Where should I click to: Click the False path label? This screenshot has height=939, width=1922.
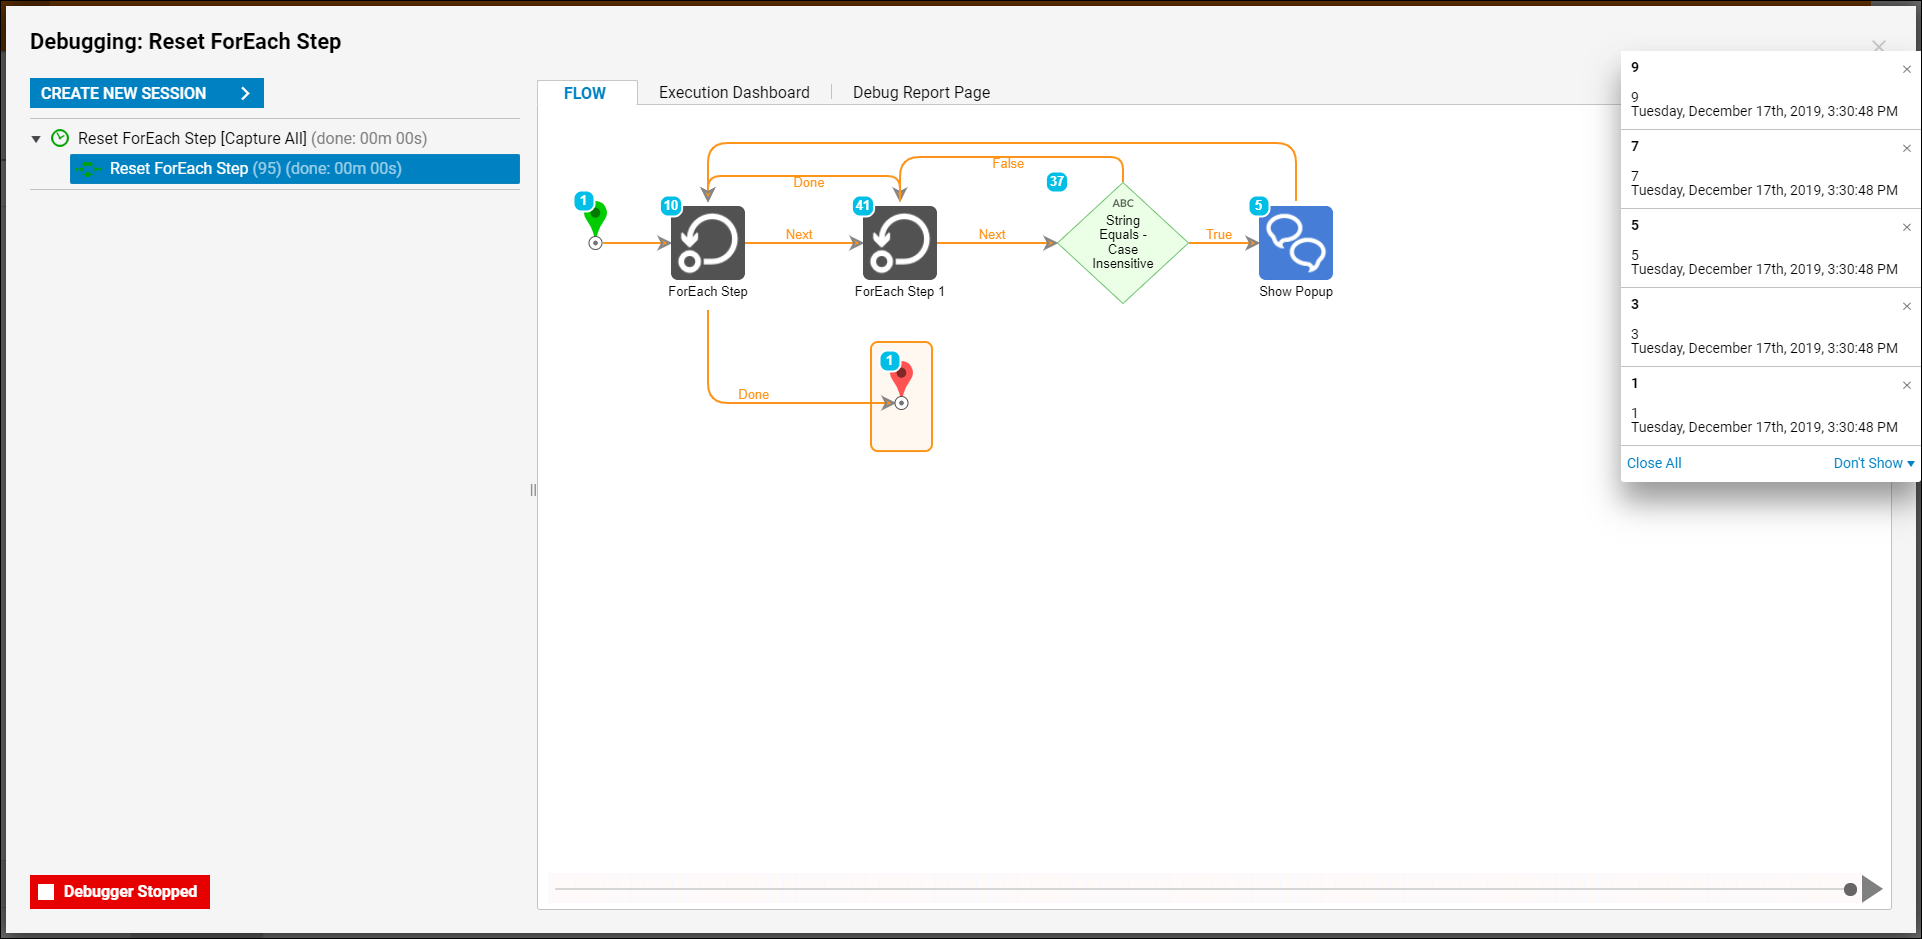point(1008,164)
